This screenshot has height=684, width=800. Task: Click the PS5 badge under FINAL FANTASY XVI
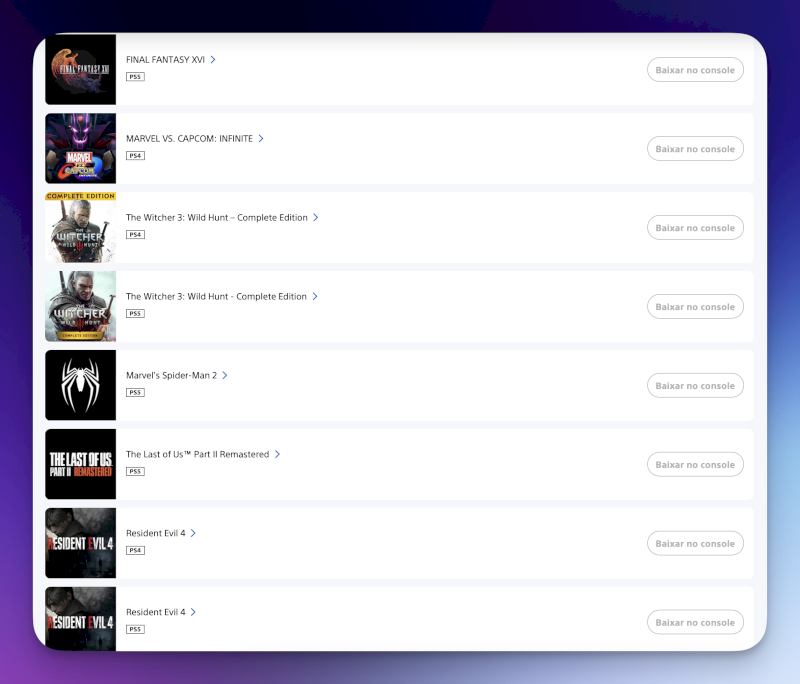135,77
